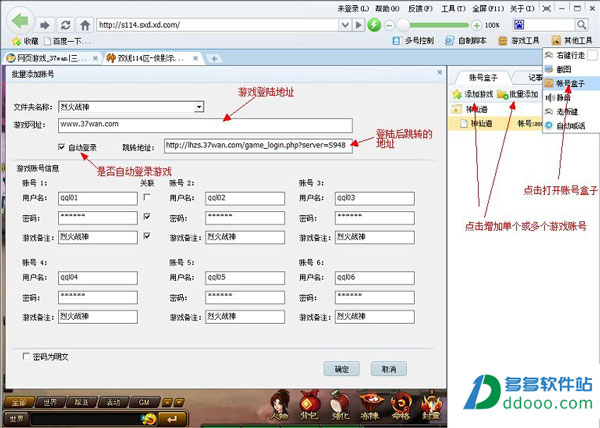Viewport: 600px width, 428px height.
Task: Click the green back arrow button
Action: [20, 21]
